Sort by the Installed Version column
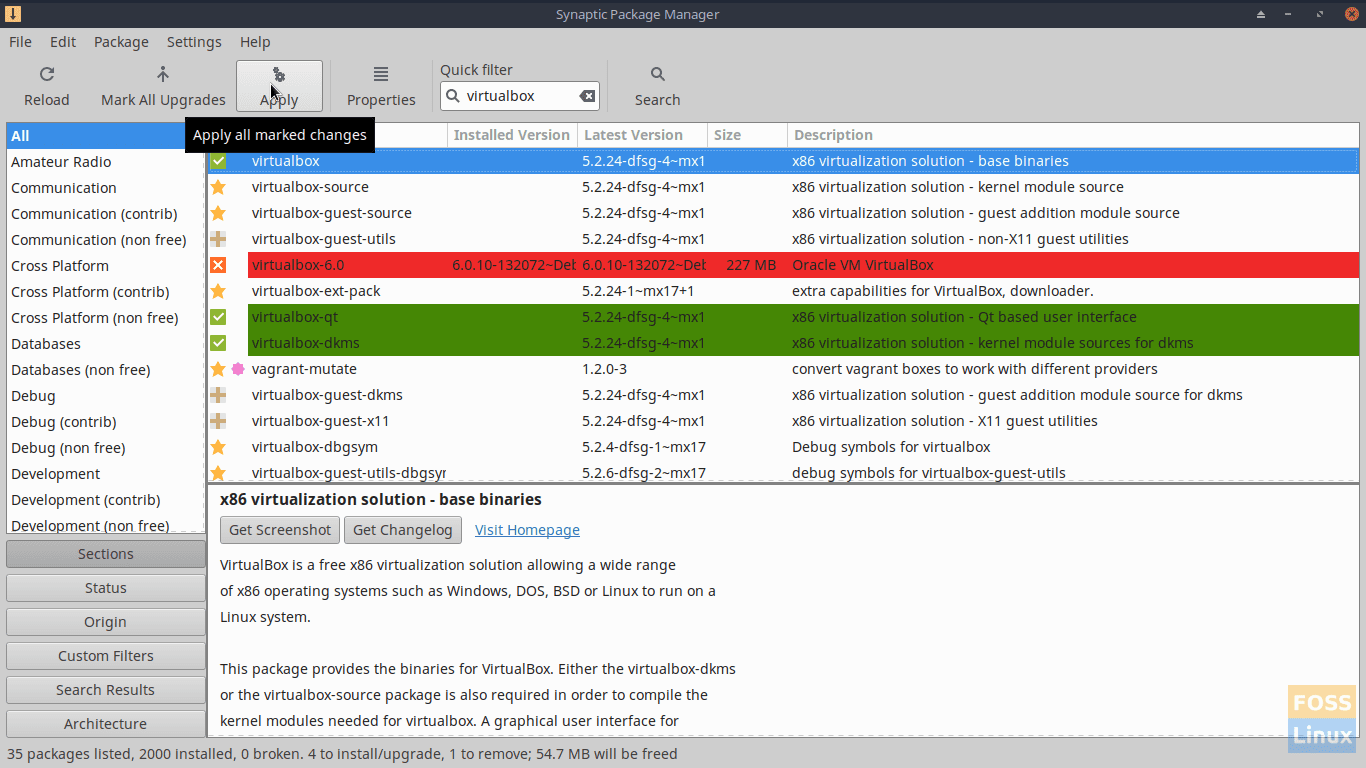 512,135
